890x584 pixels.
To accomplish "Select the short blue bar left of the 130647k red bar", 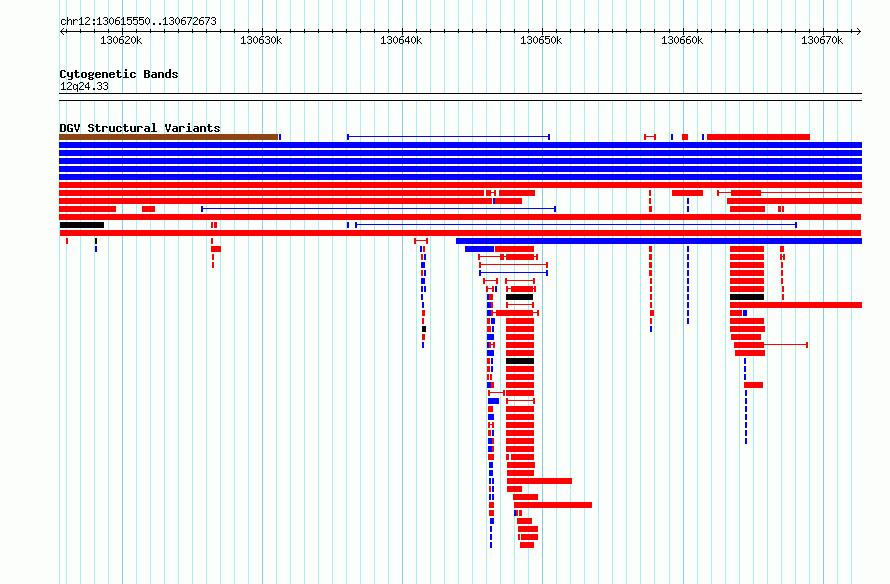I will (x=479, y=249).
